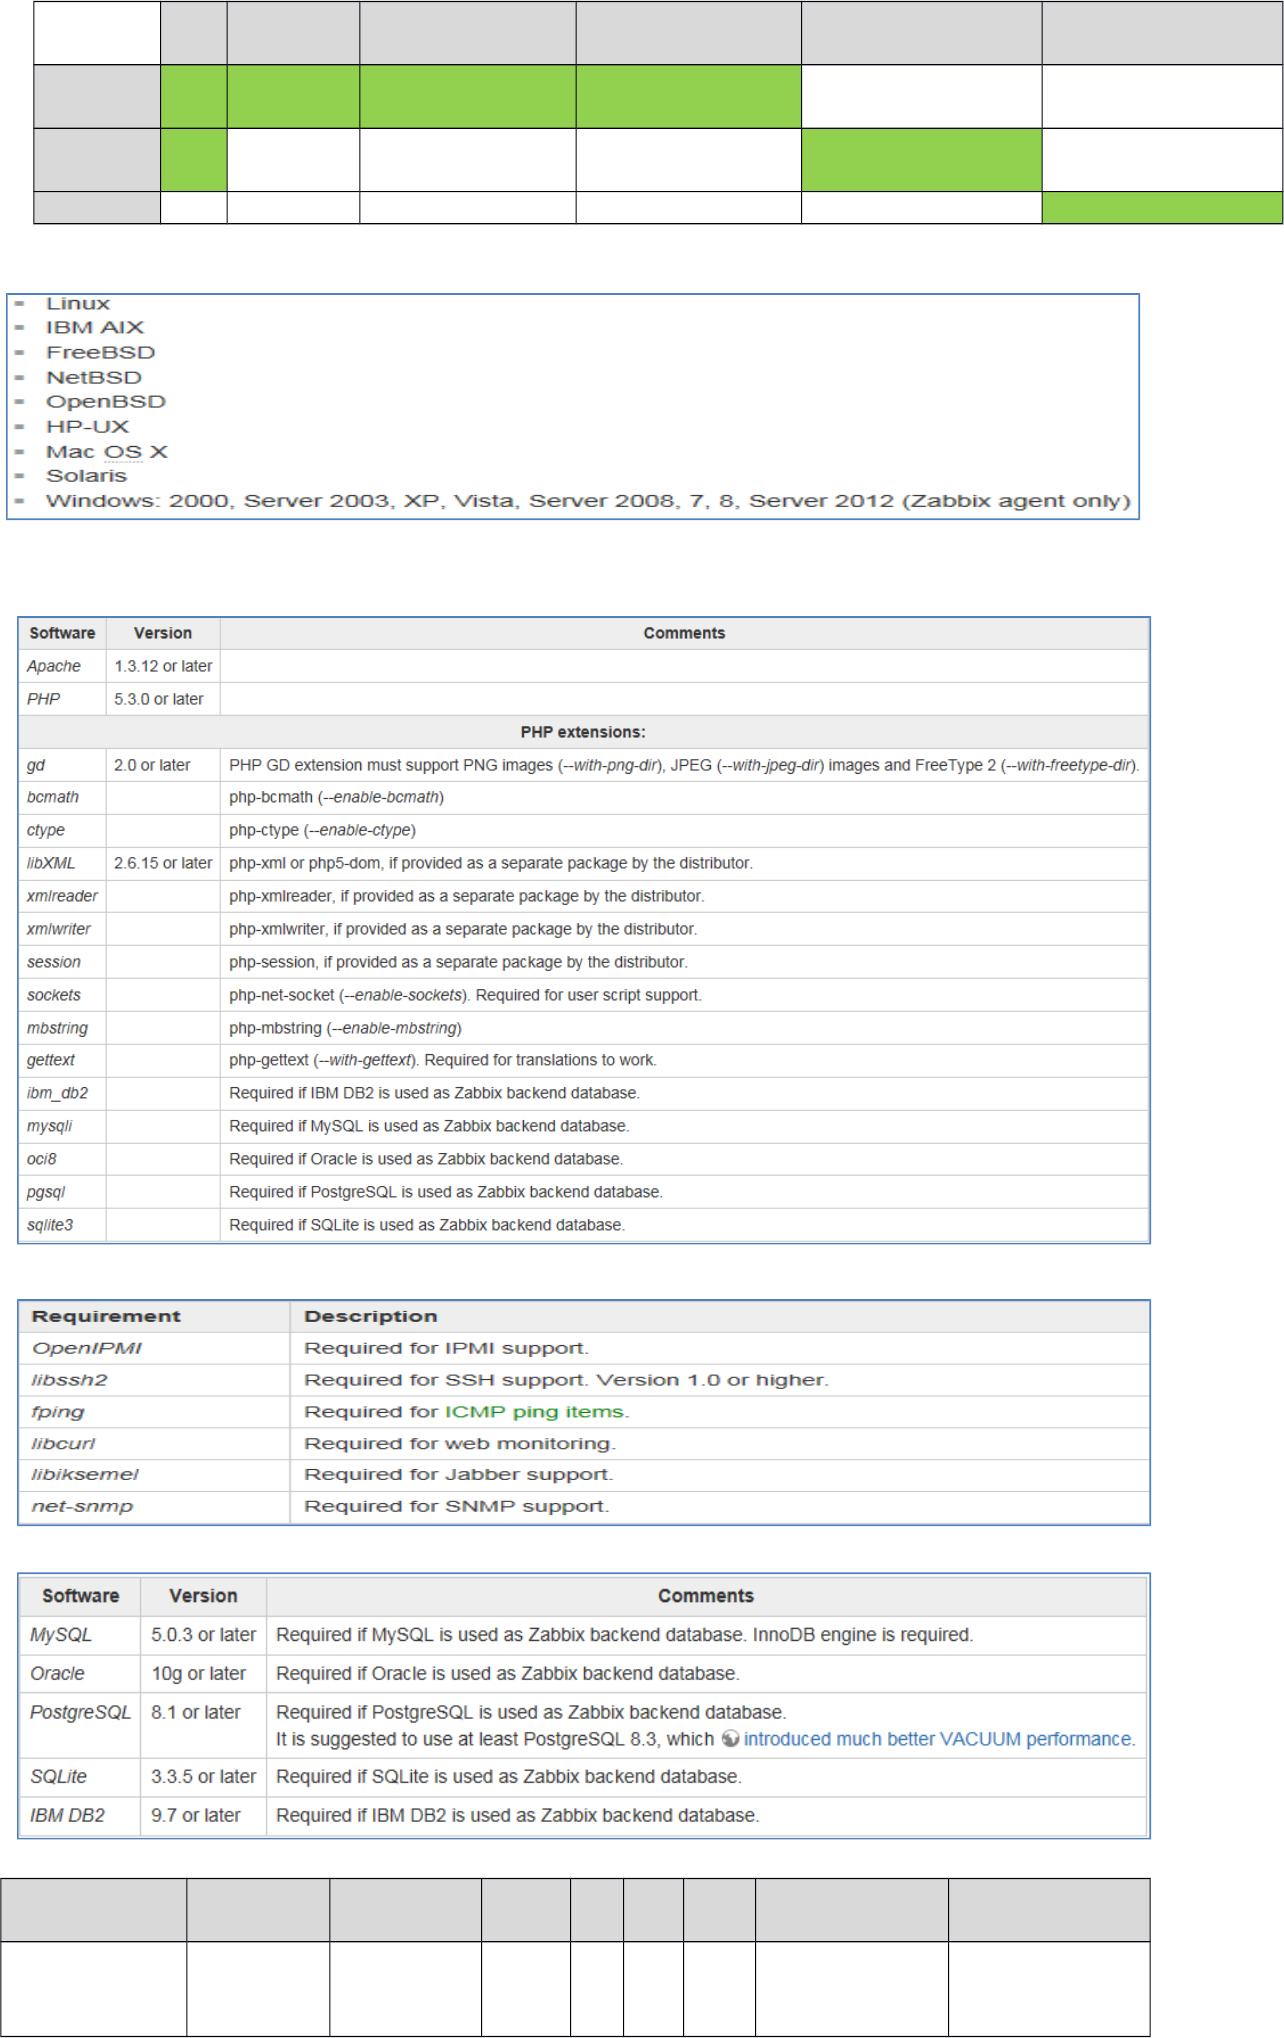Click the "php-mbstring (--enable-mbstring)" comment

coord(345,1028)
